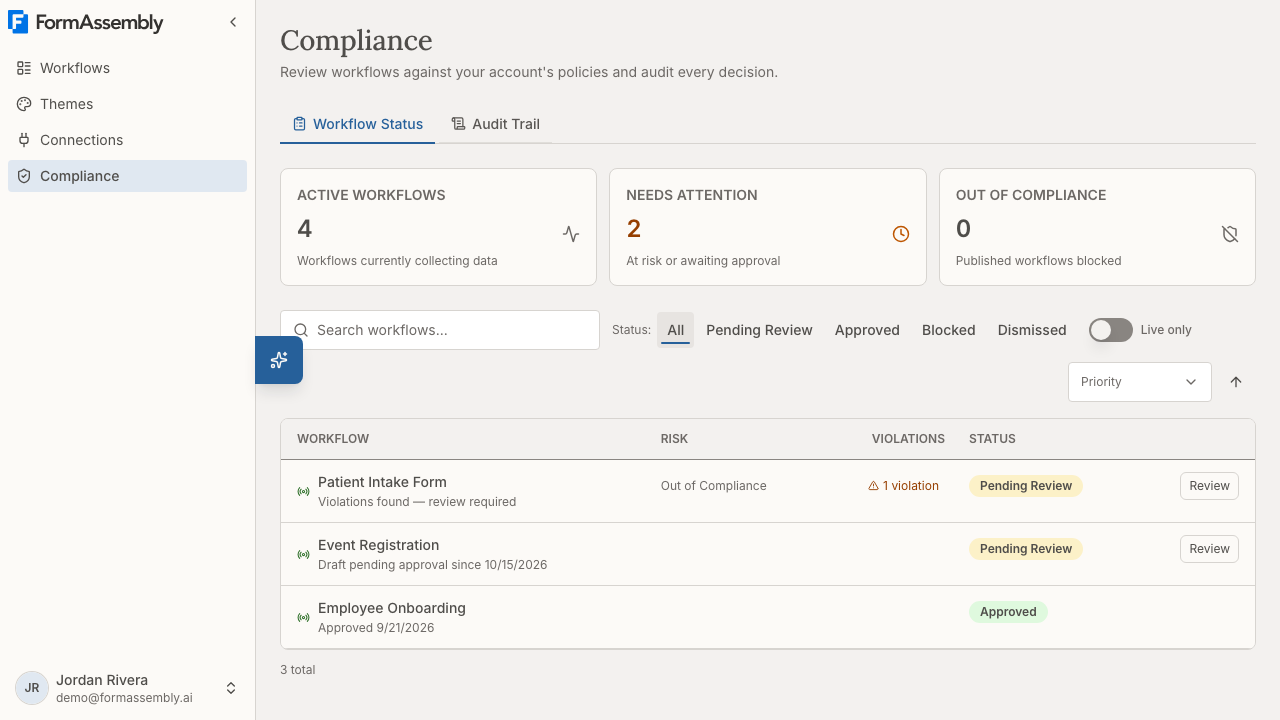This screenshot has height=720, width=1280.
Task: Filter status by Dismissed
Action: click(x=1032, y=330)
